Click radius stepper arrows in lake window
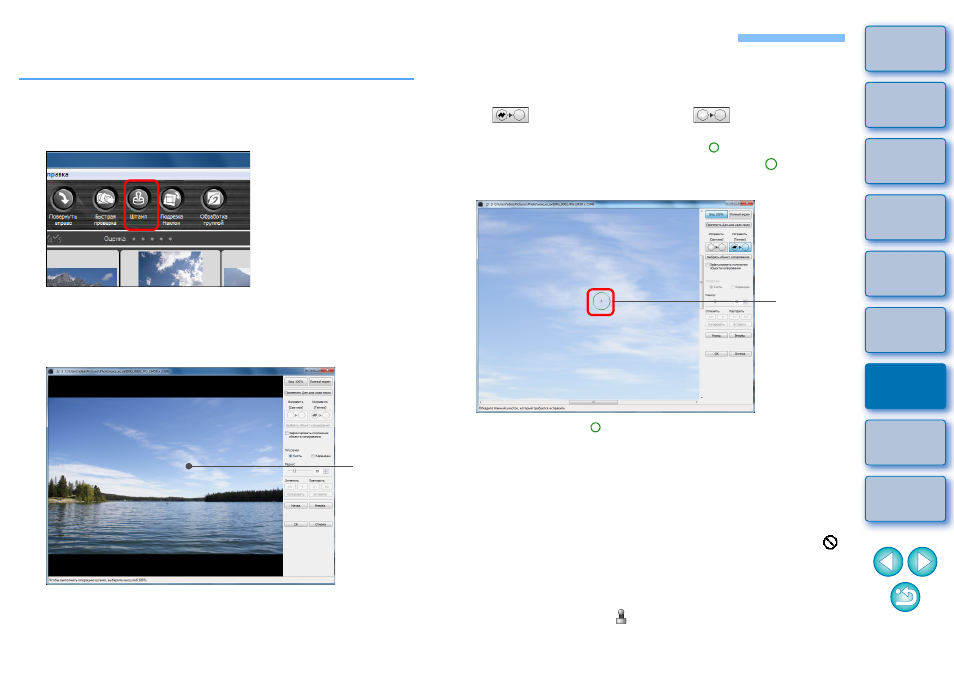This screenshot has height=674, width=954. tap(326, 471)
